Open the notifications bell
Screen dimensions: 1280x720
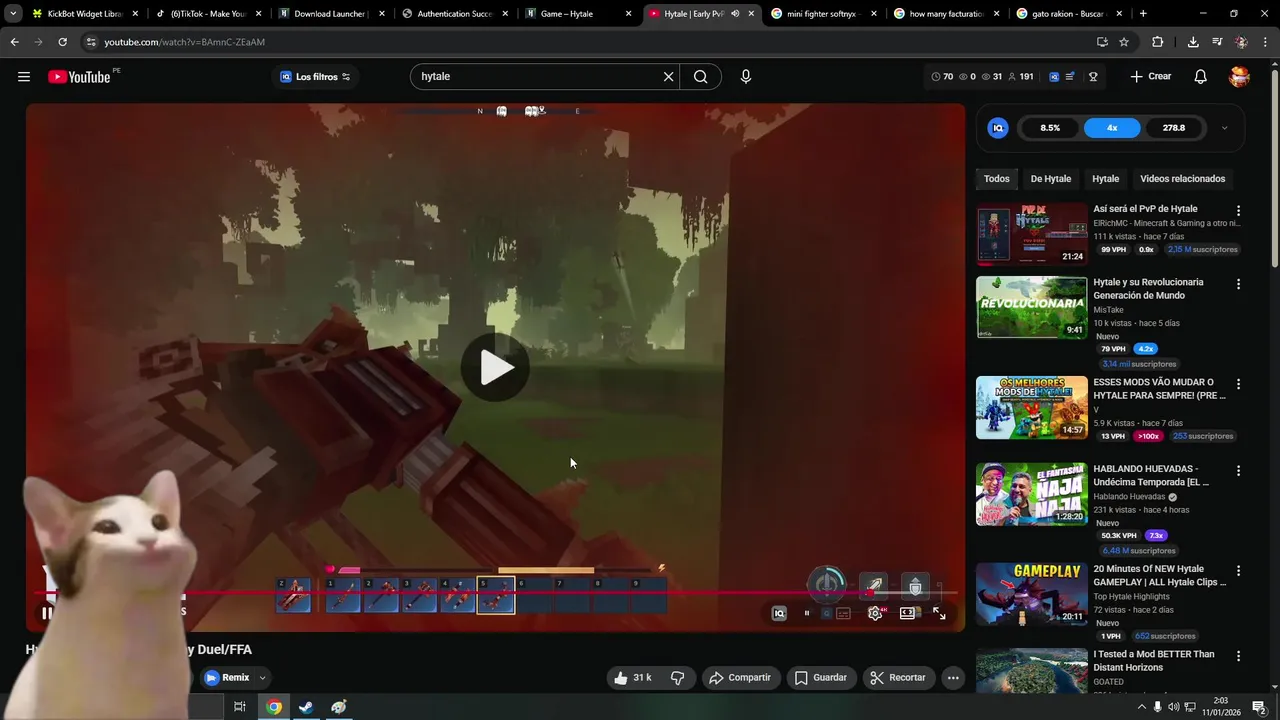1201,77
